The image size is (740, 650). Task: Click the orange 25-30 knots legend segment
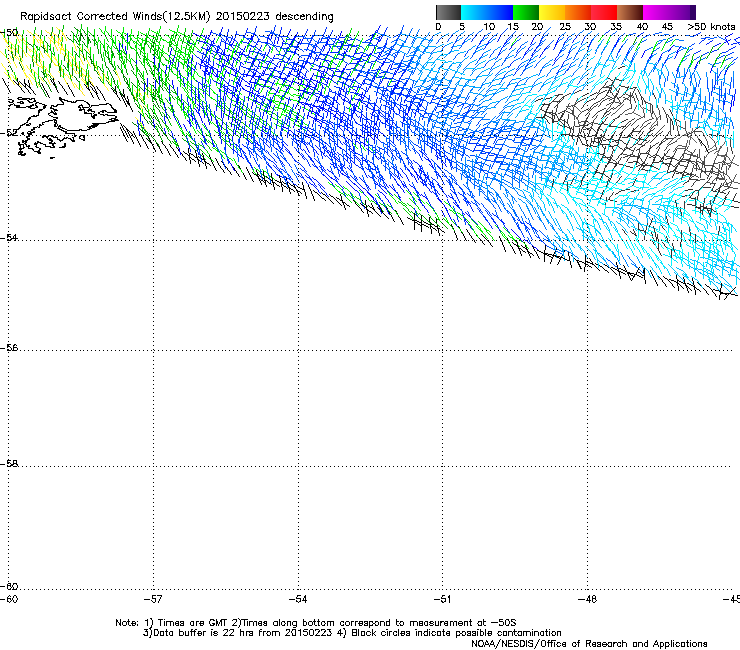578,12
